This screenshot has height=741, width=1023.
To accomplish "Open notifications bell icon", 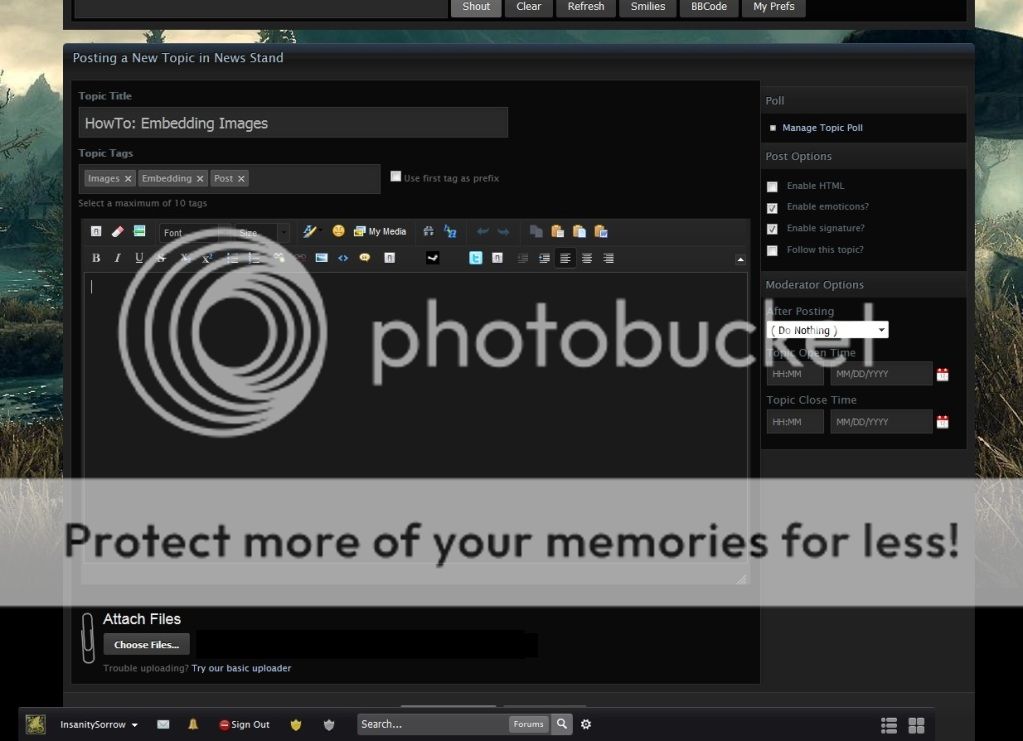I will [x=193, y=724].
